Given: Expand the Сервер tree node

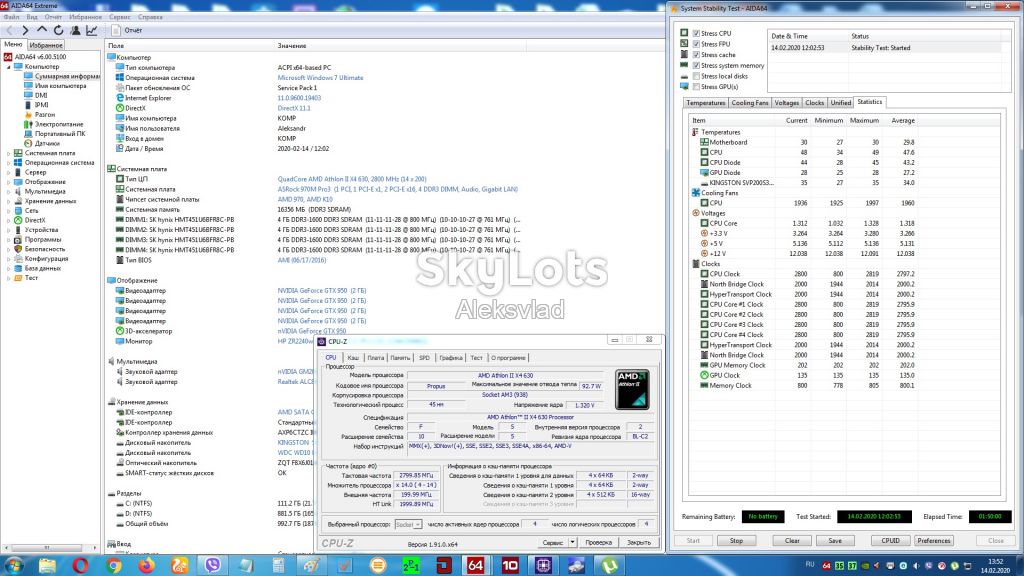Looking at the screenshot, I should (8, 172).
